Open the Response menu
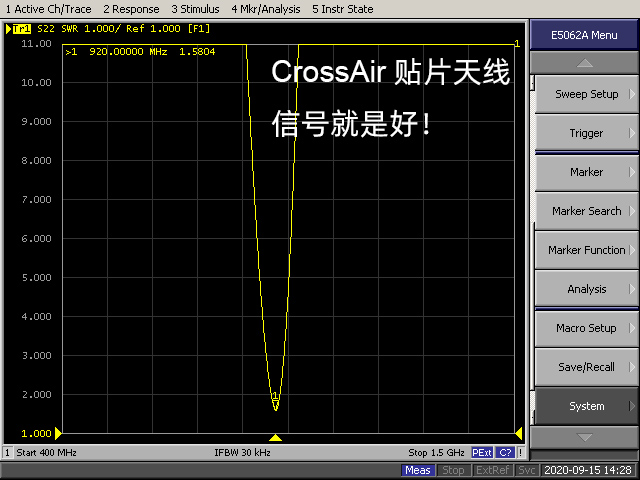640x480 pixels. (131, 9)
